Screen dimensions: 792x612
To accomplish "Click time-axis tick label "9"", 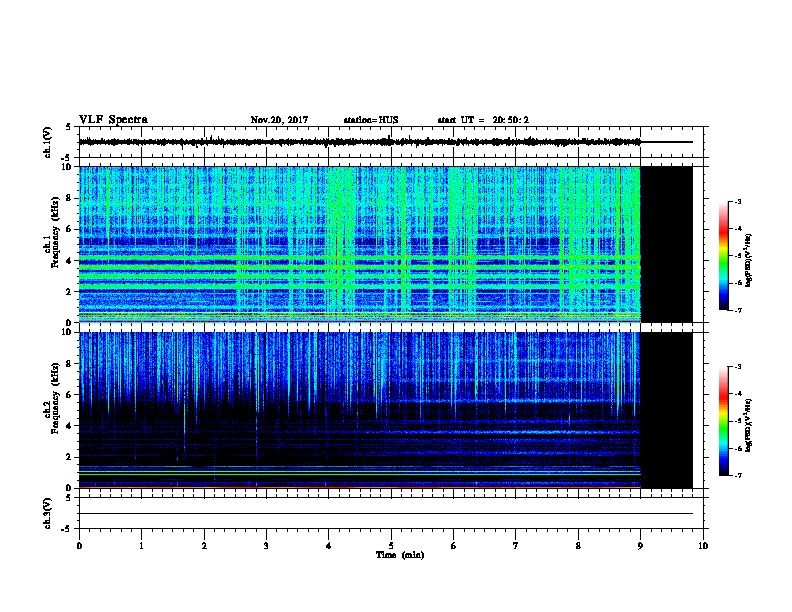I will click(640, 545).
